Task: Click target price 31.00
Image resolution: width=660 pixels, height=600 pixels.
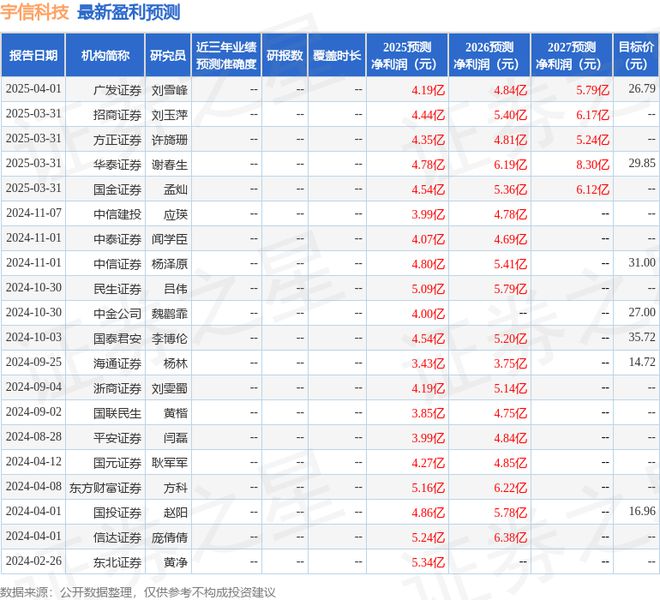Action: coord(642,262)
